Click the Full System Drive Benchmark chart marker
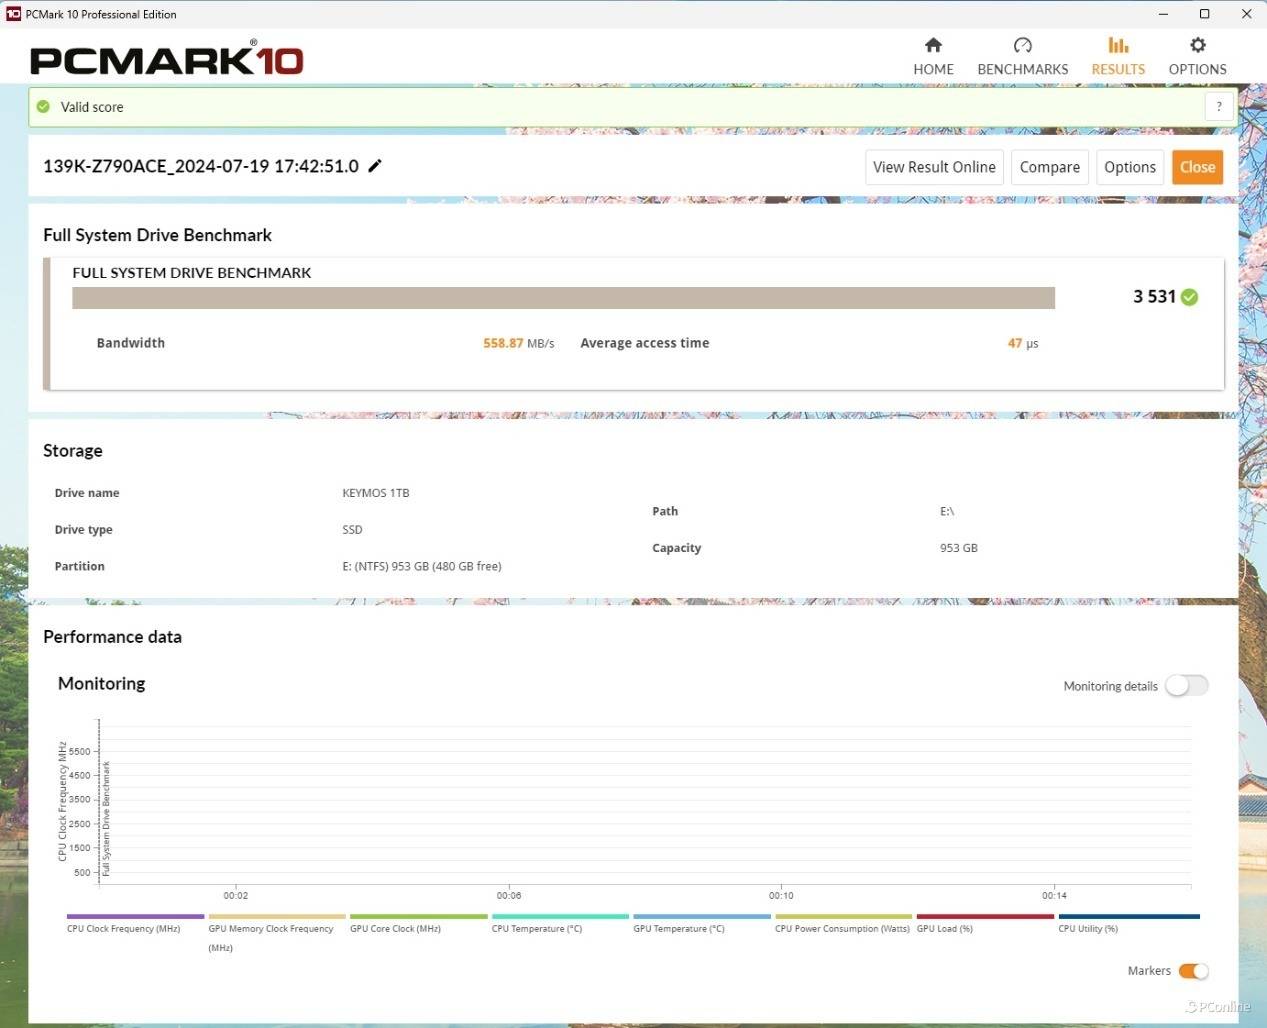This screenshot has height=1028, width=1267. [107, 819]
